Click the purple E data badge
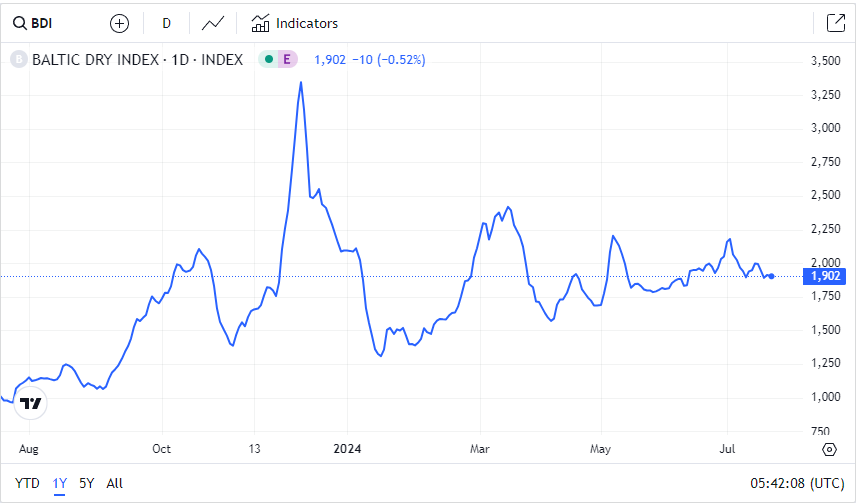 coord(288,60)
